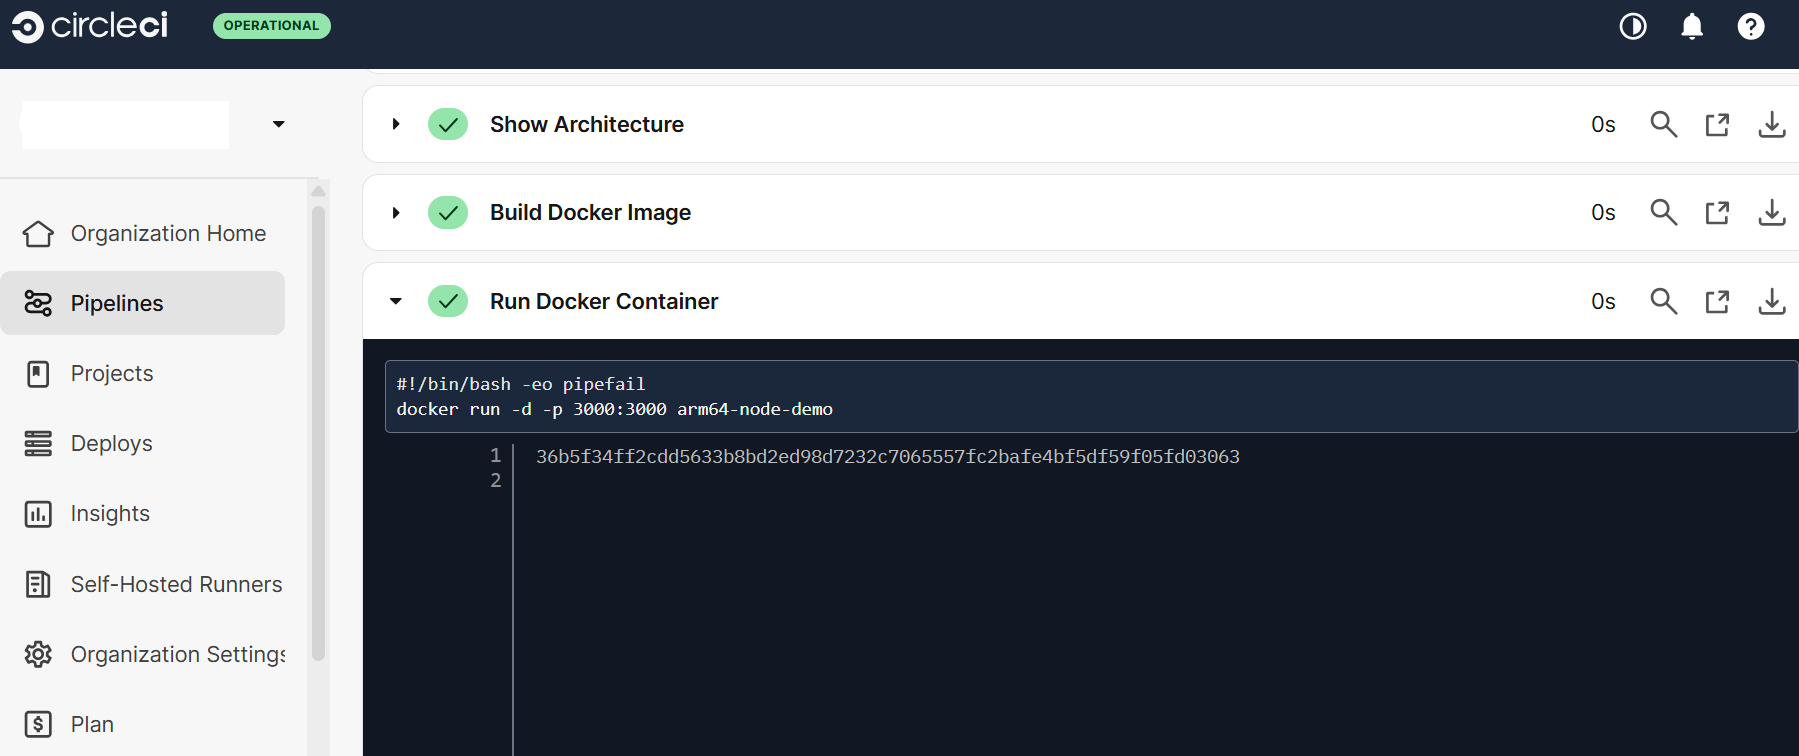Download Show Architecture step output

click(x=1772, y=124)
